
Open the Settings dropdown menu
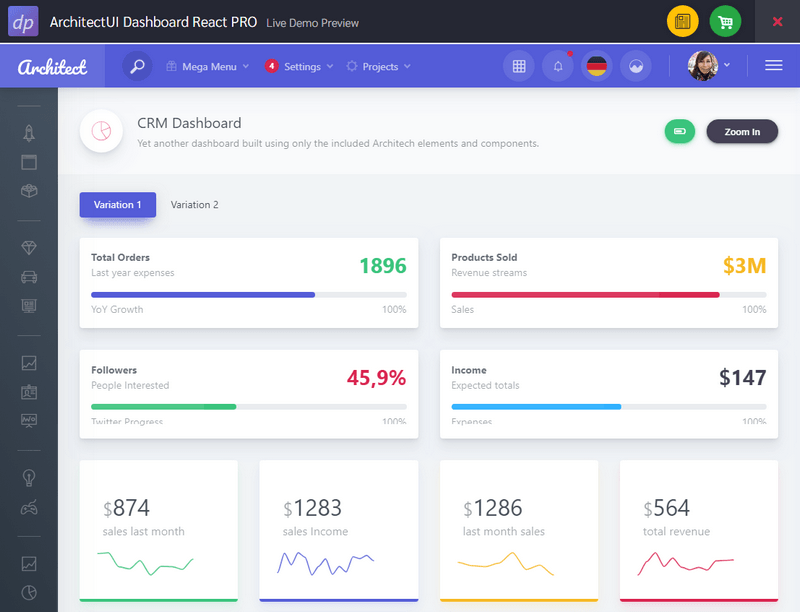click(300, 67)
